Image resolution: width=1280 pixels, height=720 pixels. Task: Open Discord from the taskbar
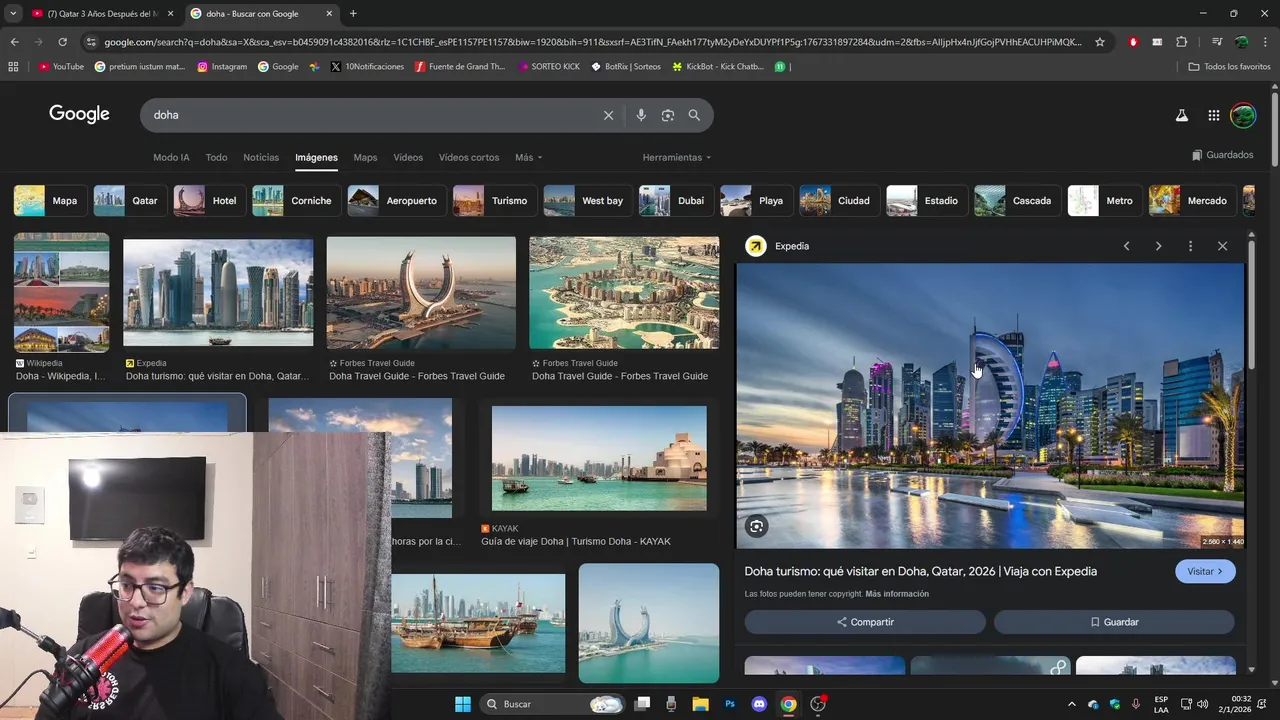(759, 704)
